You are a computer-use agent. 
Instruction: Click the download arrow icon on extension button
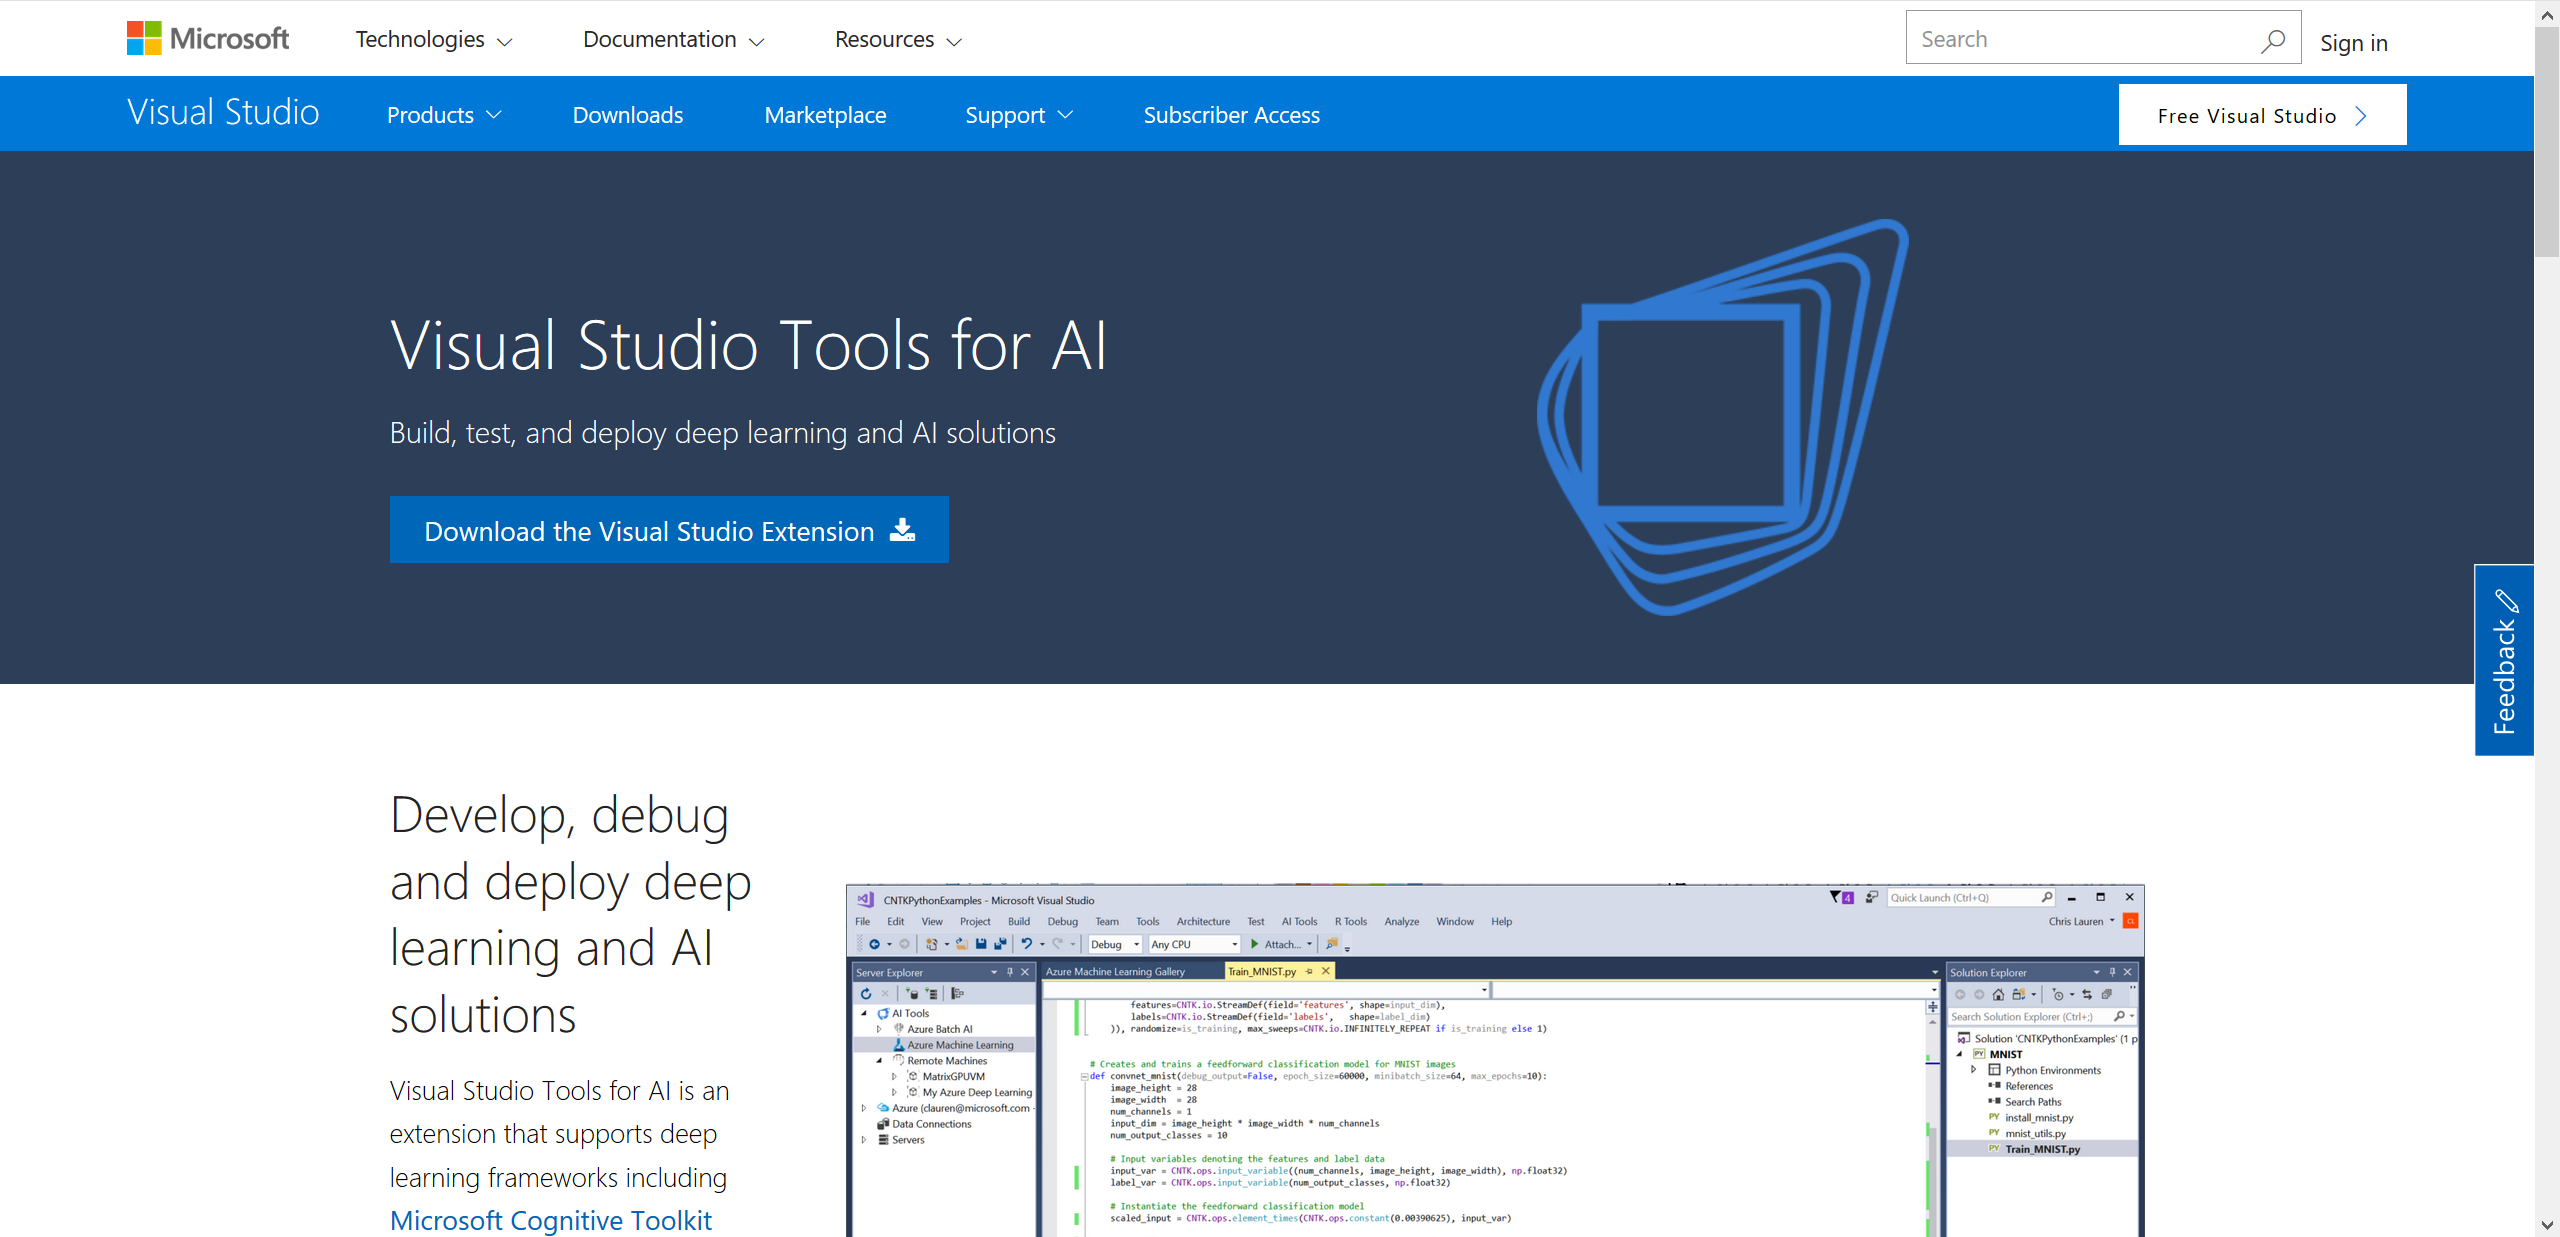(902, 530)
